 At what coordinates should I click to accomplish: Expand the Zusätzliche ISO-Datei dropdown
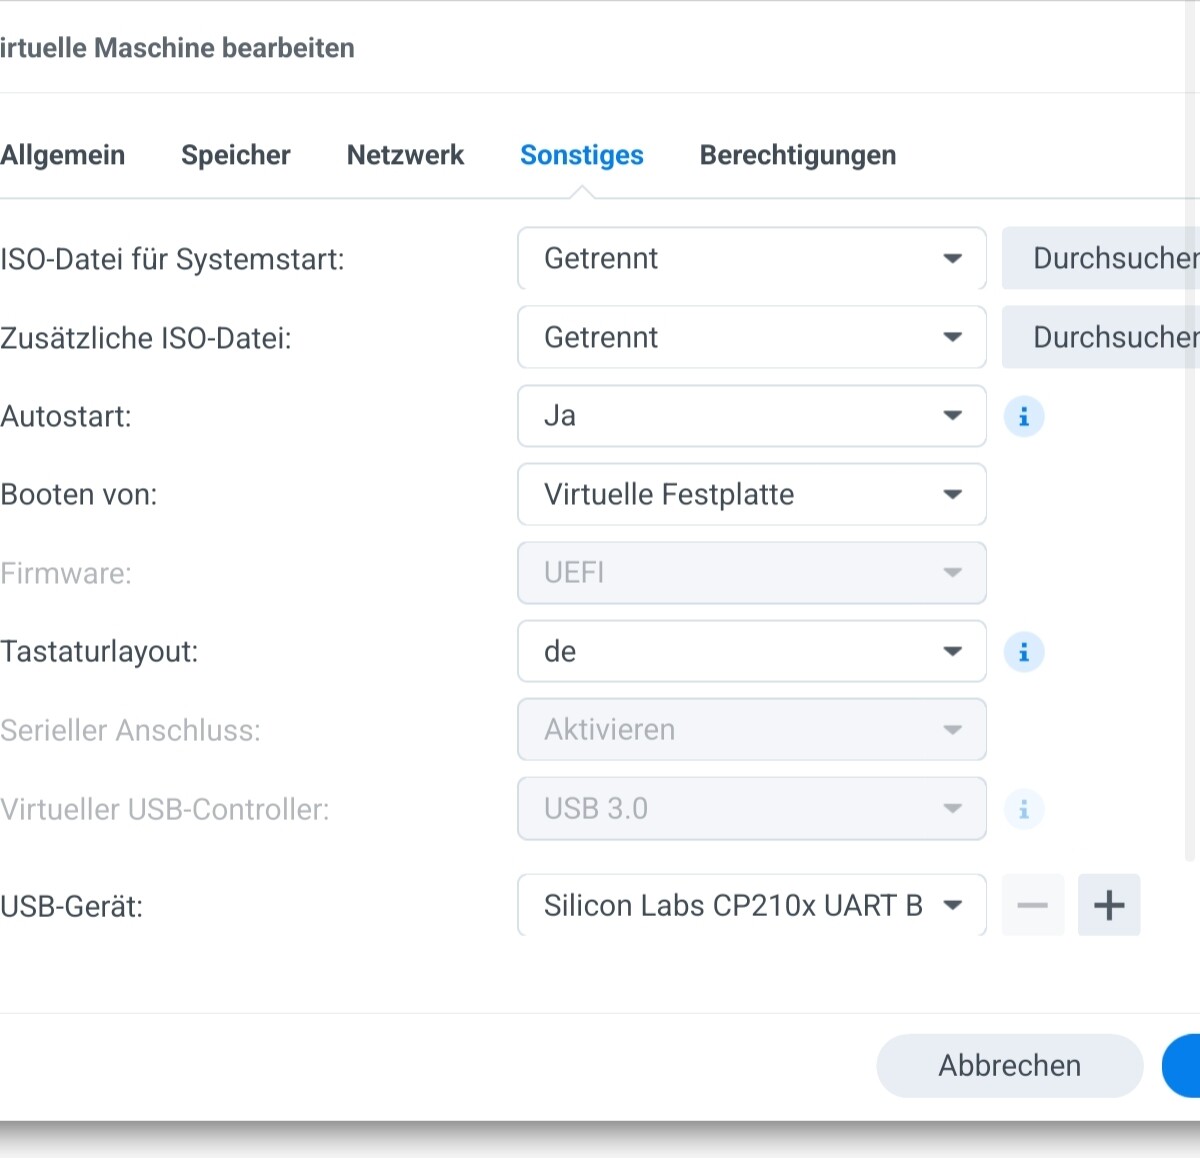(x=752, y=338)
